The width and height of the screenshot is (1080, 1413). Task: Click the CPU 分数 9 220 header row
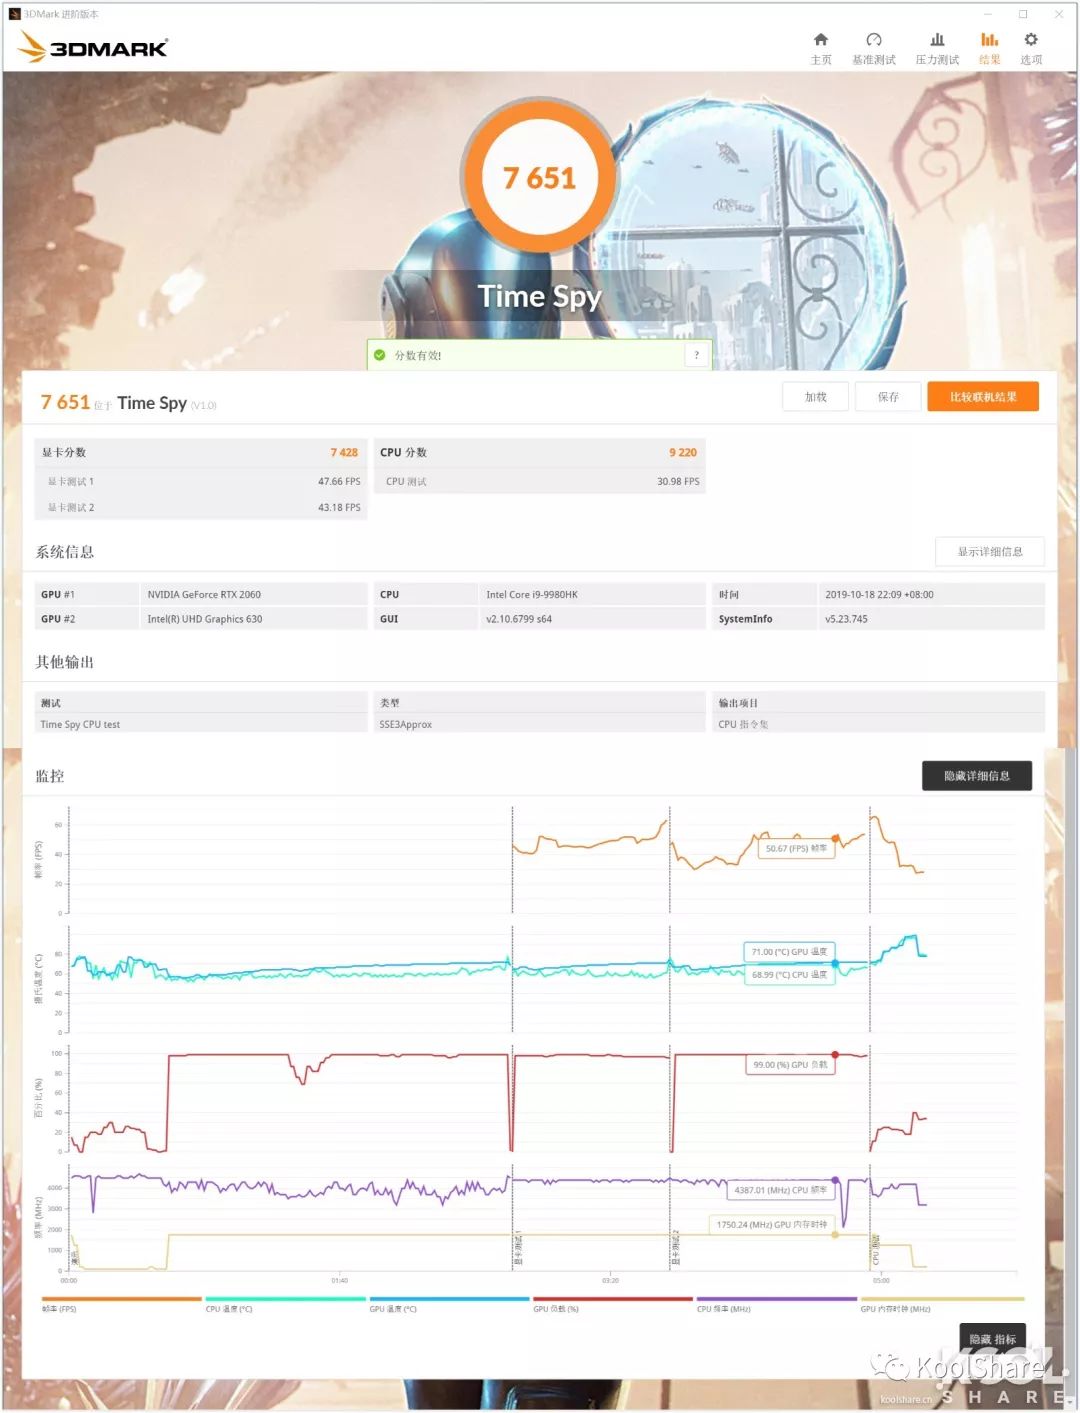[x=539, y=453]
